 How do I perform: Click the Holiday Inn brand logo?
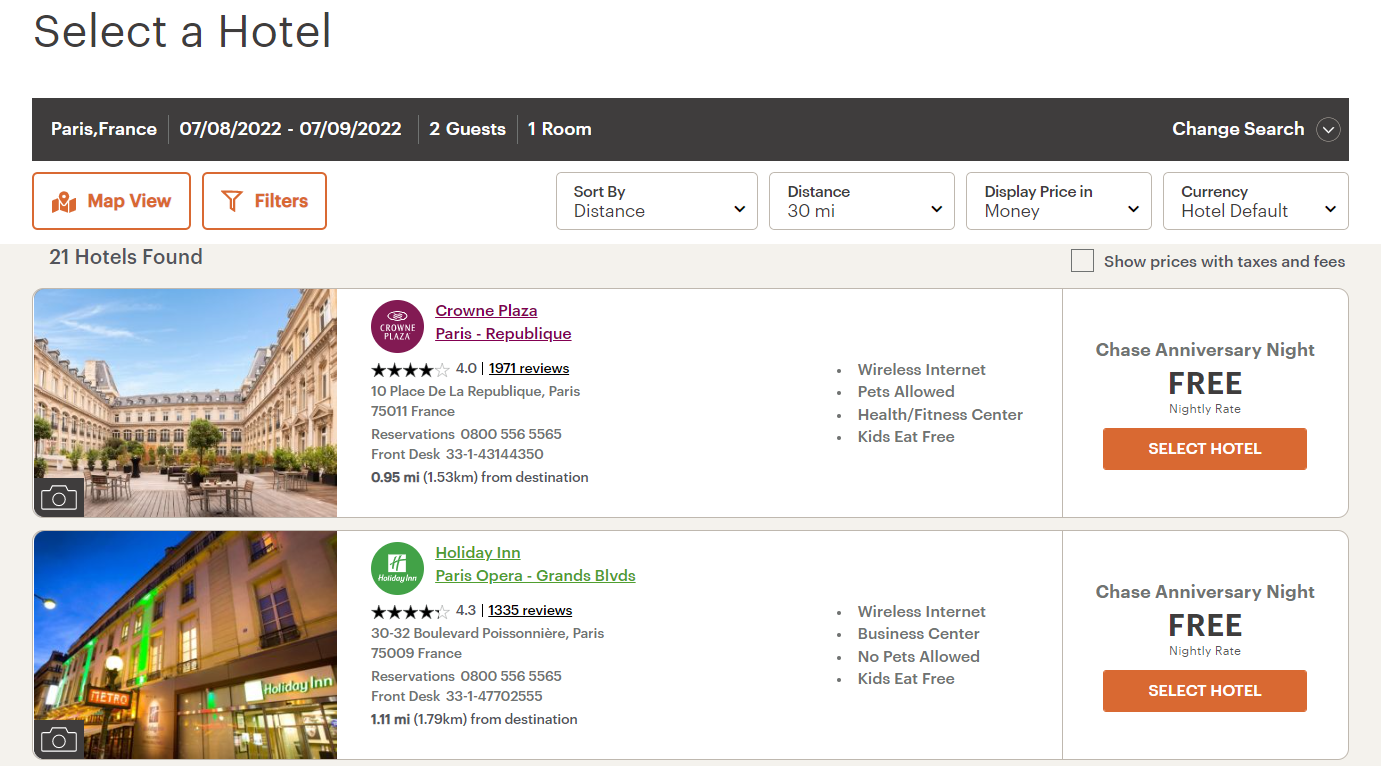[x=397, y=568]
